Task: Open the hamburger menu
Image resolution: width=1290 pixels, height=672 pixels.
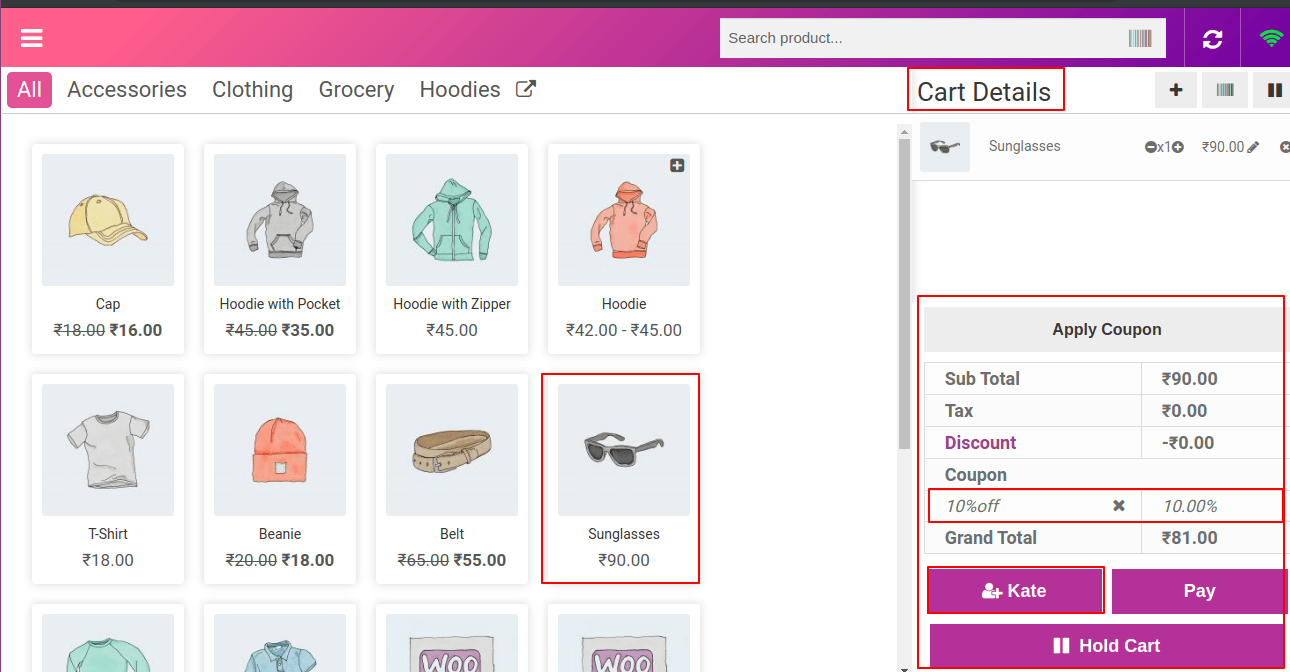Action: (x=31, y=38)
